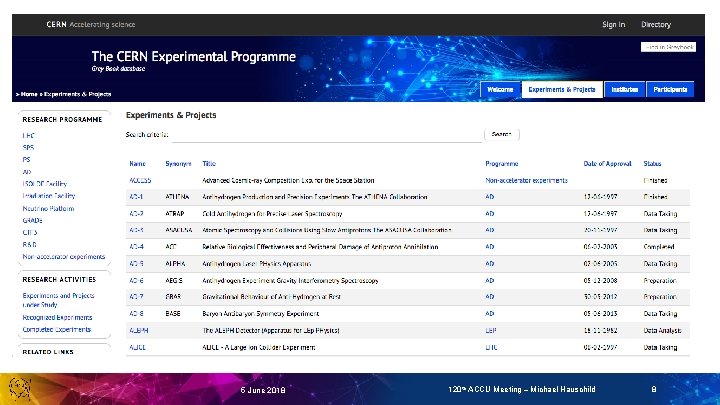
Task: Sort by the Synonym column header
Action: [x=178, y=163]
